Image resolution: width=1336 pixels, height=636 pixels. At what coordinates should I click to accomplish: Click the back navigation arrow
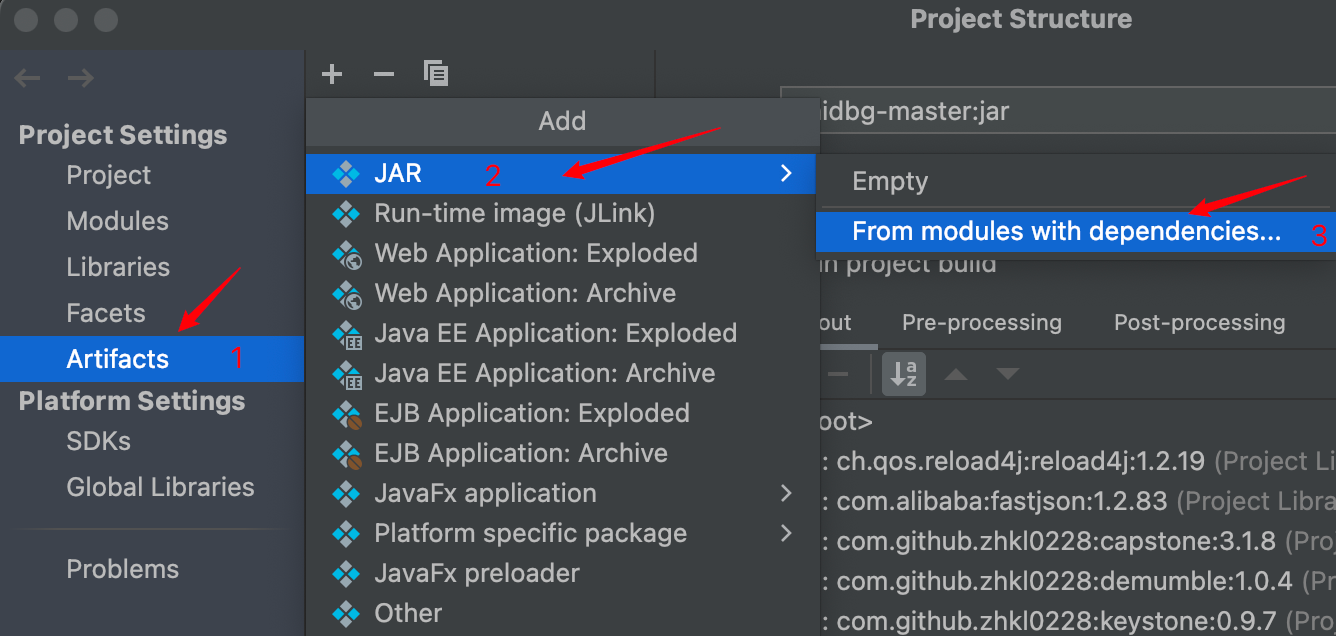pyautogui.click(x=27, y=77)
